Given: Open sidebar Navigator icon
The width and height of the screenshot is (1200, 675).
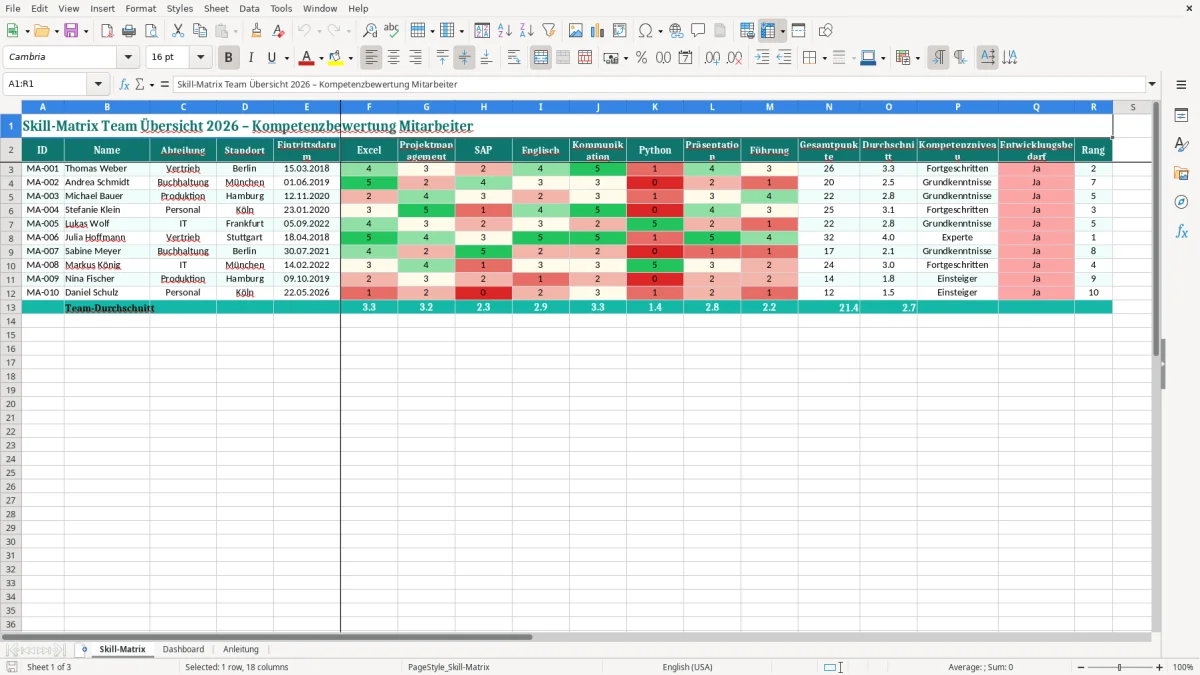Looking at the screenshot, I should 1181,202.
